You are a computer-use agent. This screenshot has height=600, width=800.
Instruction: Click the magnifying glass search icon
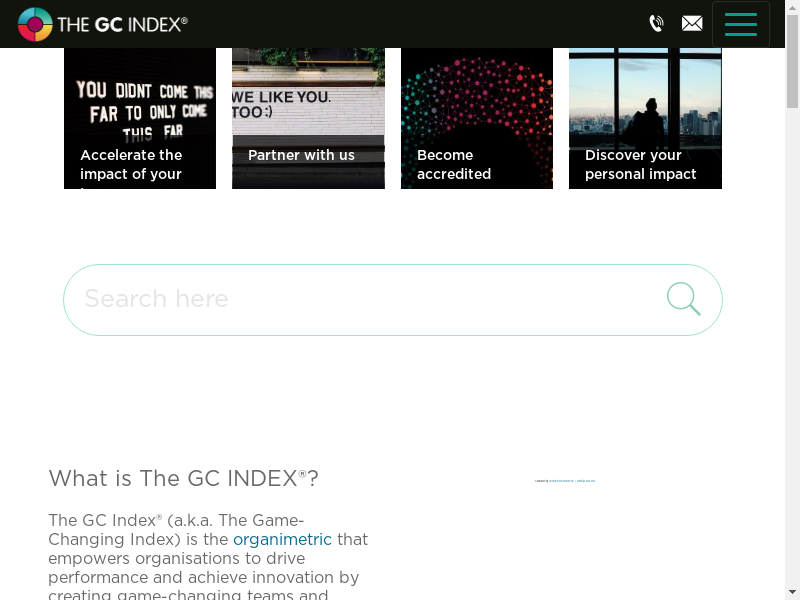(x=684, y=299)
